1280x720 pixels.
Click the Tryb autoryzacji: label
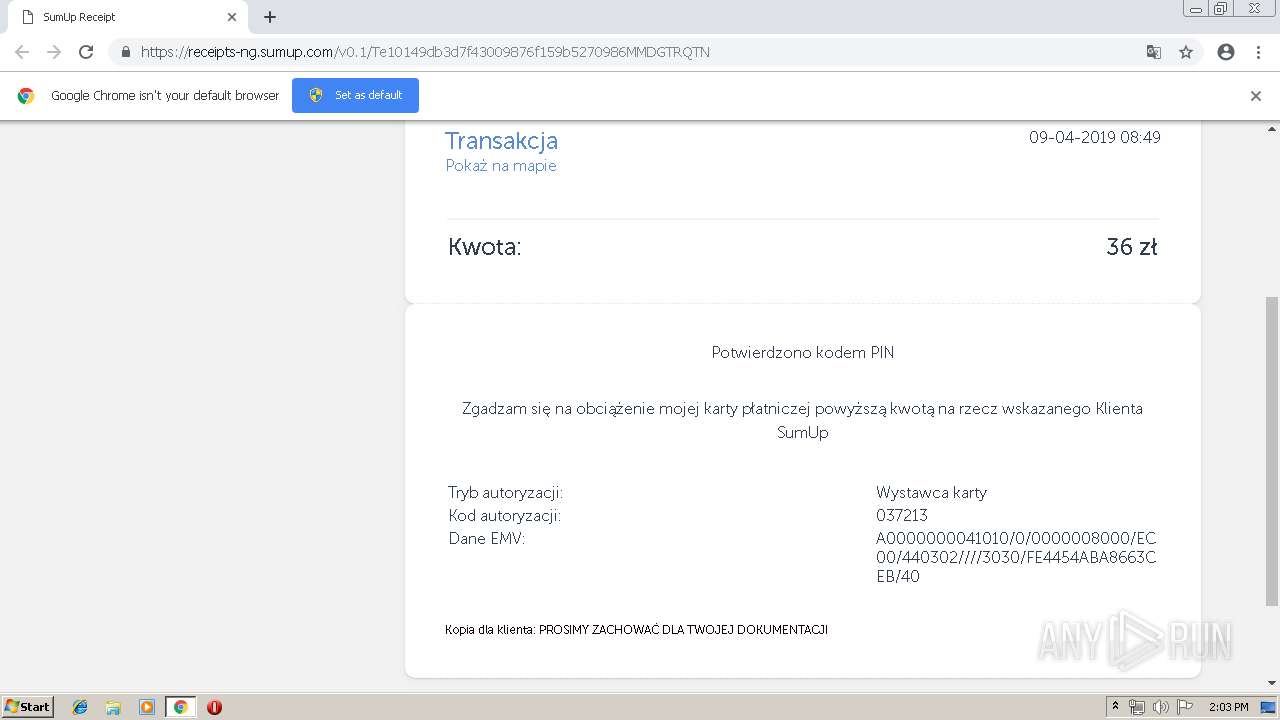[x=506, y=493]
